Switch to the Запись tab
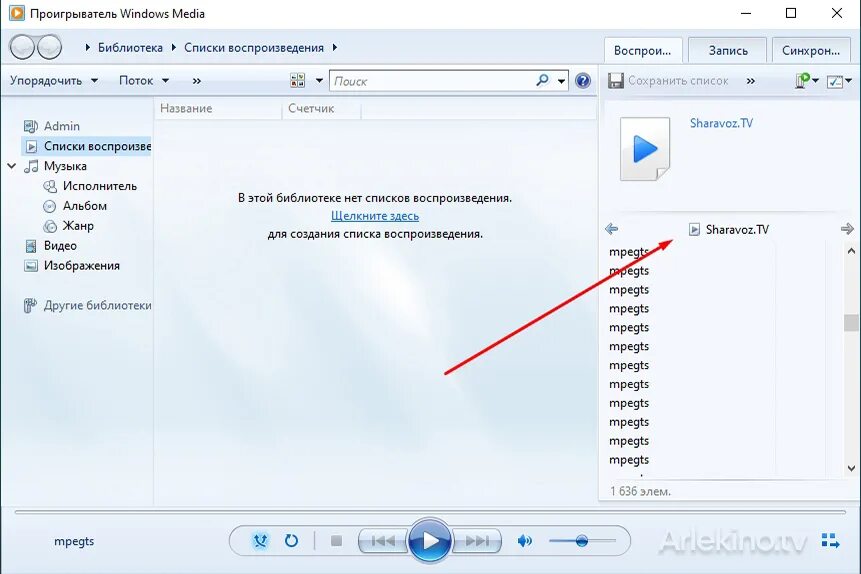Image resolution: width=861 pixels, height=574 pixels. [728, 50]
